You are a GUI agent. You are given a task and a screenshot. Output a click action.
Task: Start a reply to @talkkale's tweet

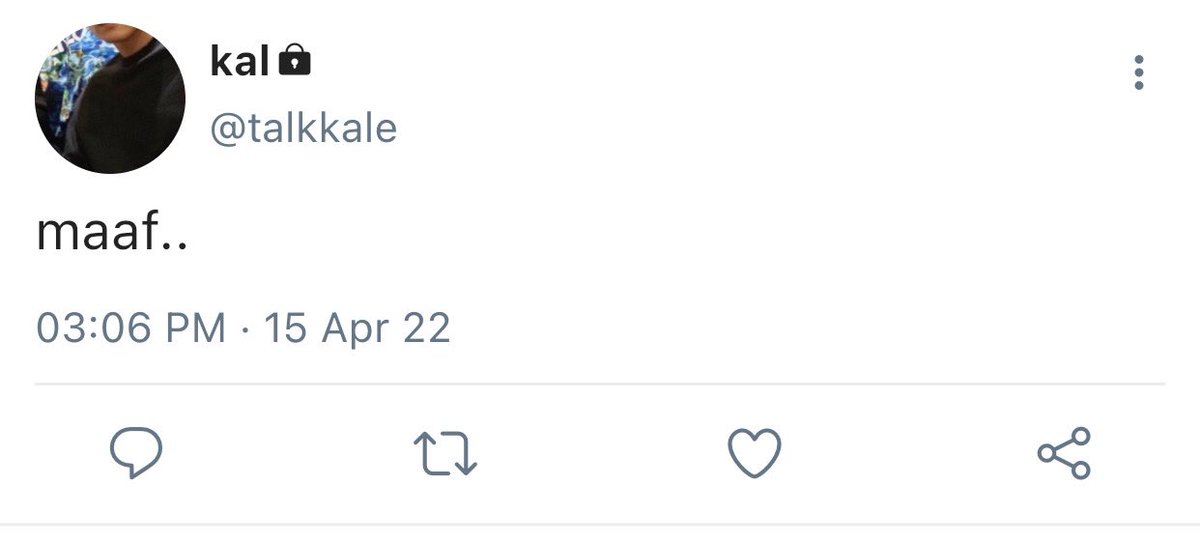(136, 455)
